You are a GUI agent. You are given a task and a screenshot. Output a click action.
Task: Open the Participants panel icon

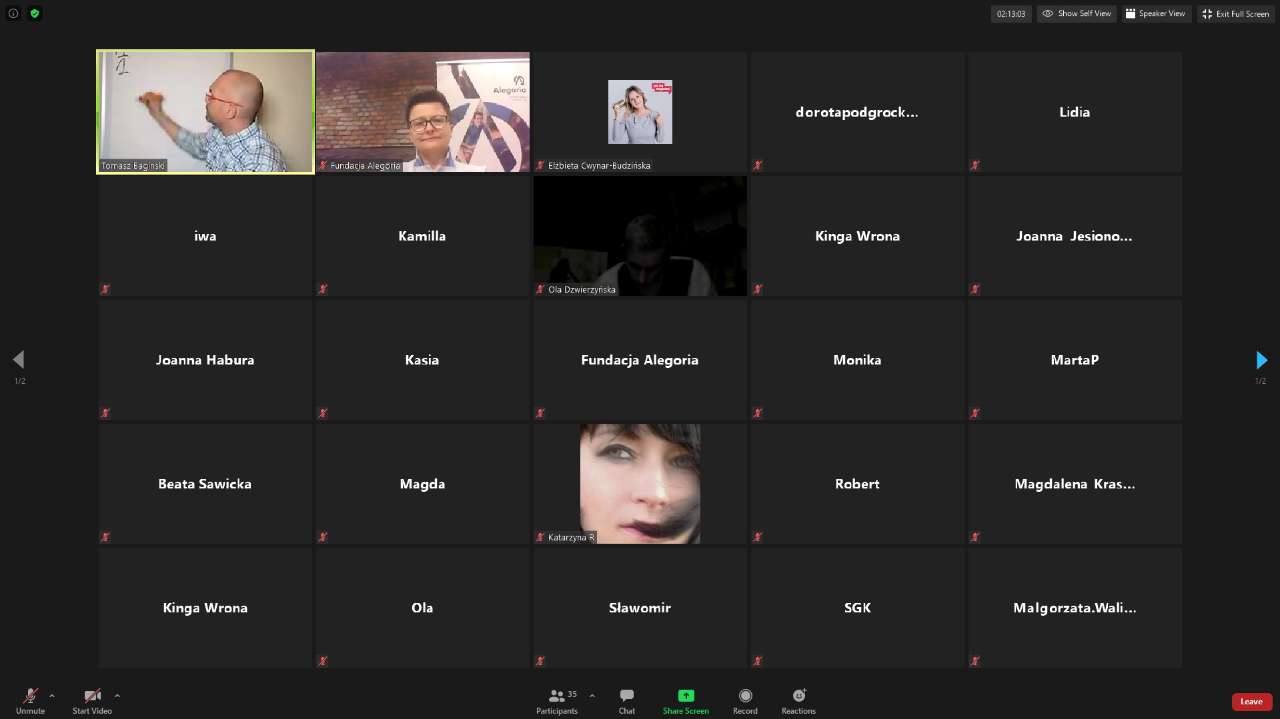tap(556, 696)
